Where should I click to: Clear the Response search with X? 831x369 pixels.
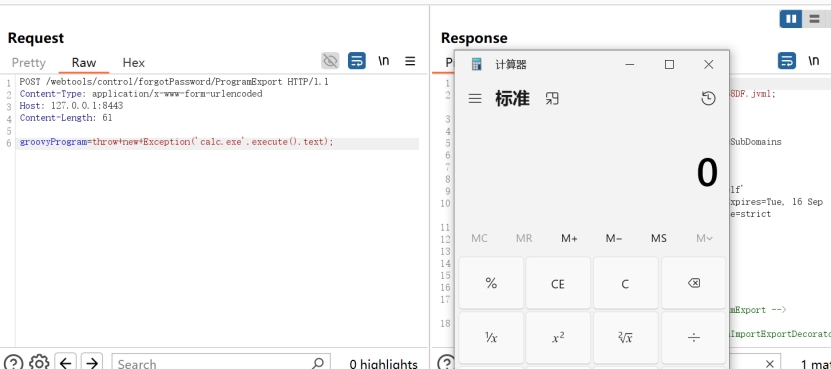[x=770, y=363]
